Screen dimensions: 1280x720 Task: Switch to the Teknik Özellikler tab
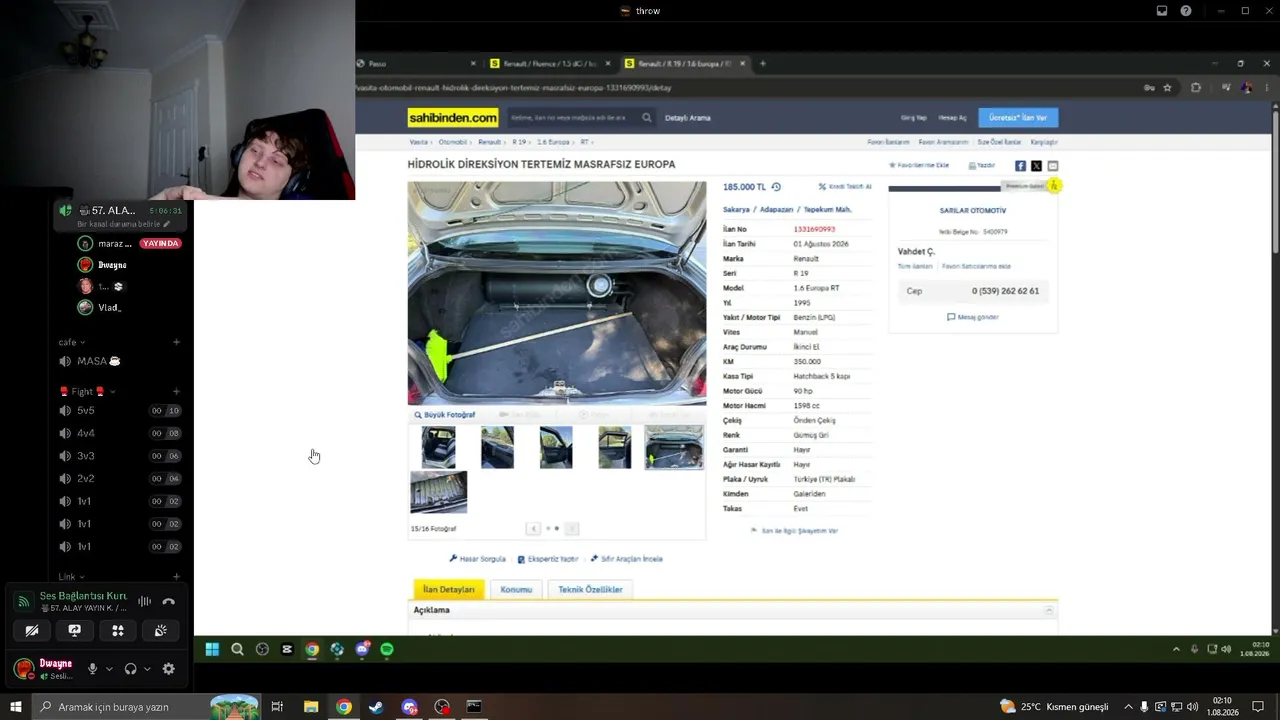590,589
